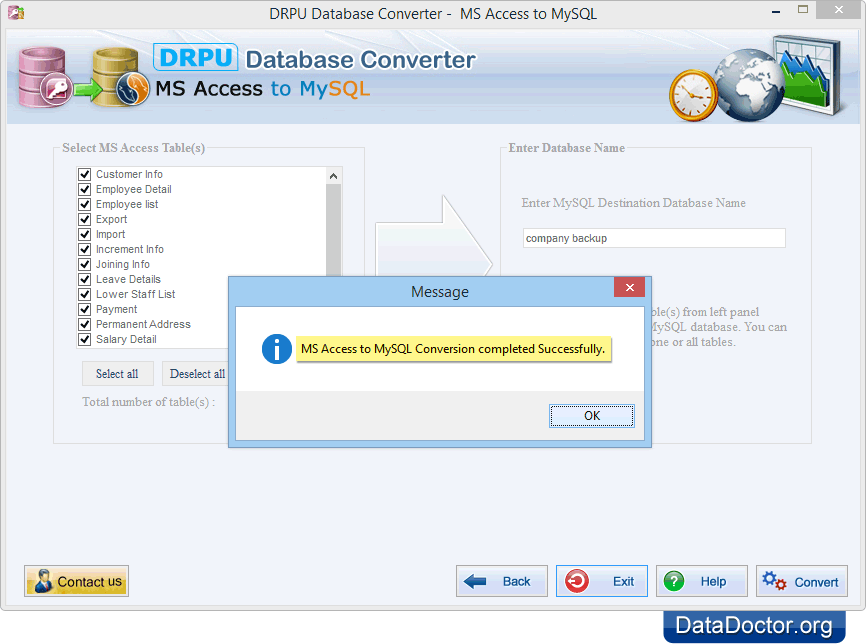Toggle Joining Info checkbox

tap(85, 264)
